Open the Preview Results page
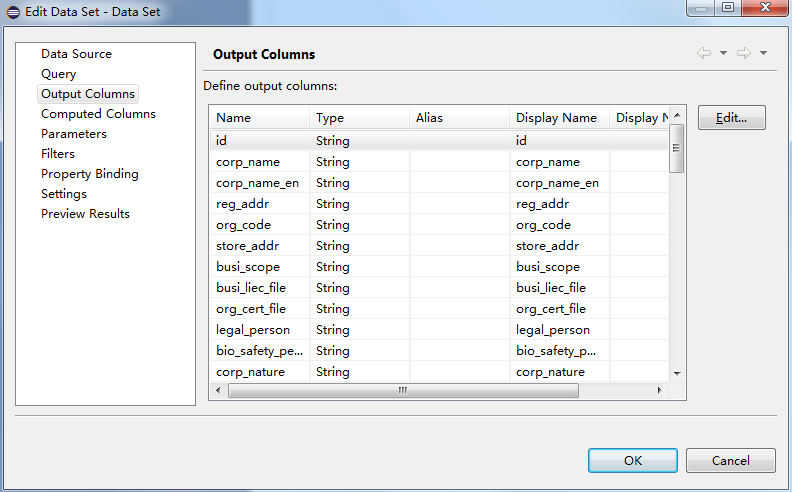The width and height of the screenshot is (792, 492). pos(85,214)
